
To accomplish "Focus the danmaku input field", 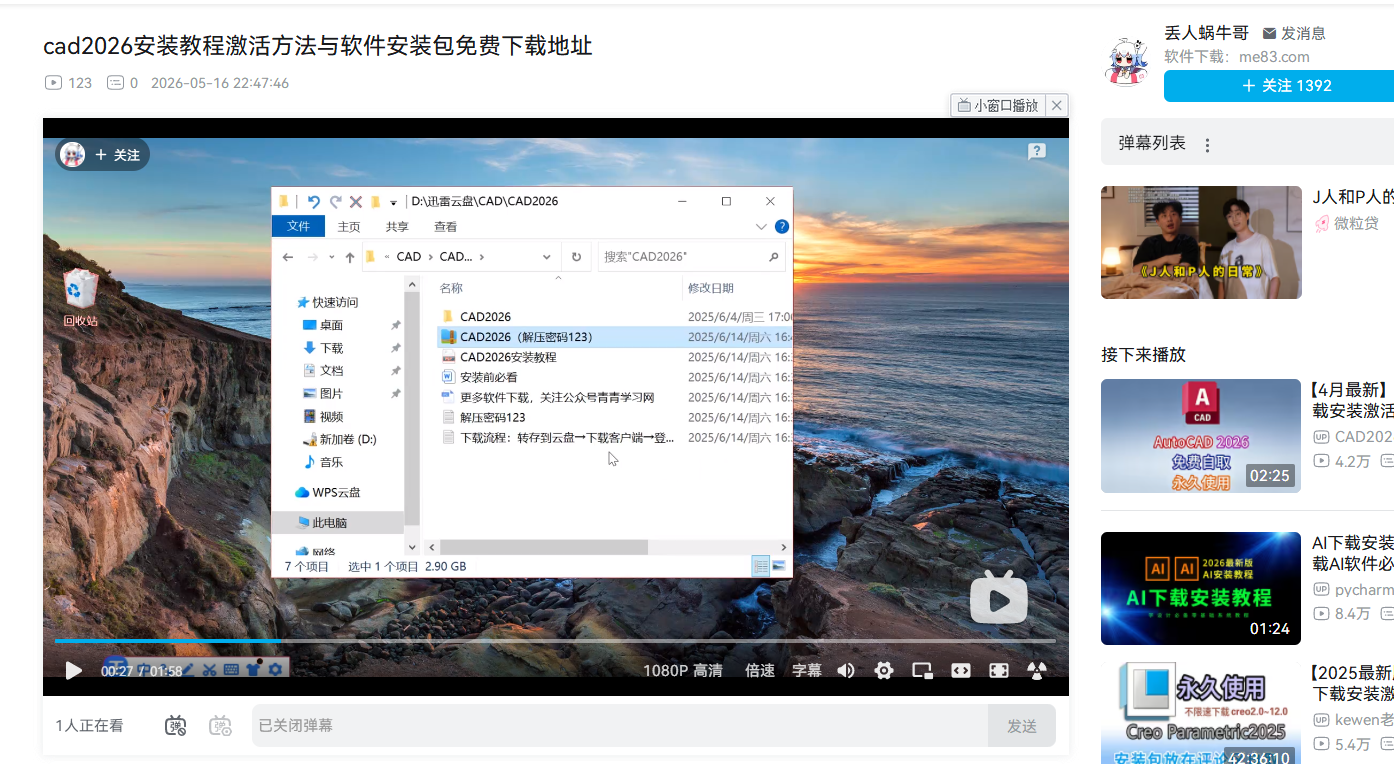I will click(x=620, y=725).
